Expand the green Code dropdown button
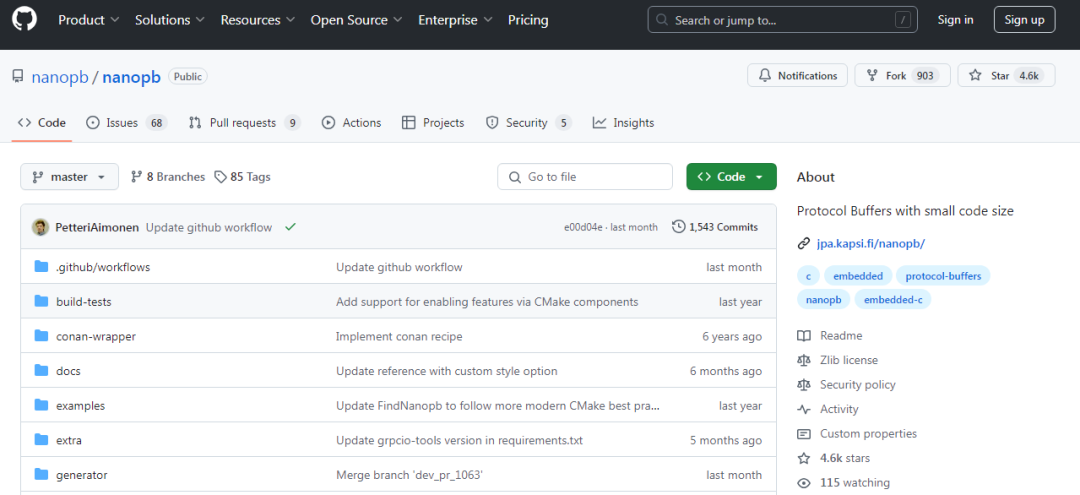Image resolution: width=1080 pixels, height=495 pixels. click(731, 177)
